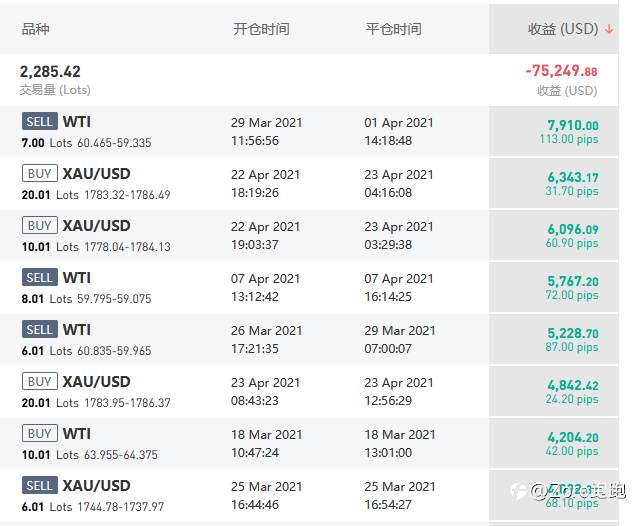Click BUY badge on WTI 10.01 lots trade
Viewport: 634px width, 526px height.
click(x=40, y=433)
